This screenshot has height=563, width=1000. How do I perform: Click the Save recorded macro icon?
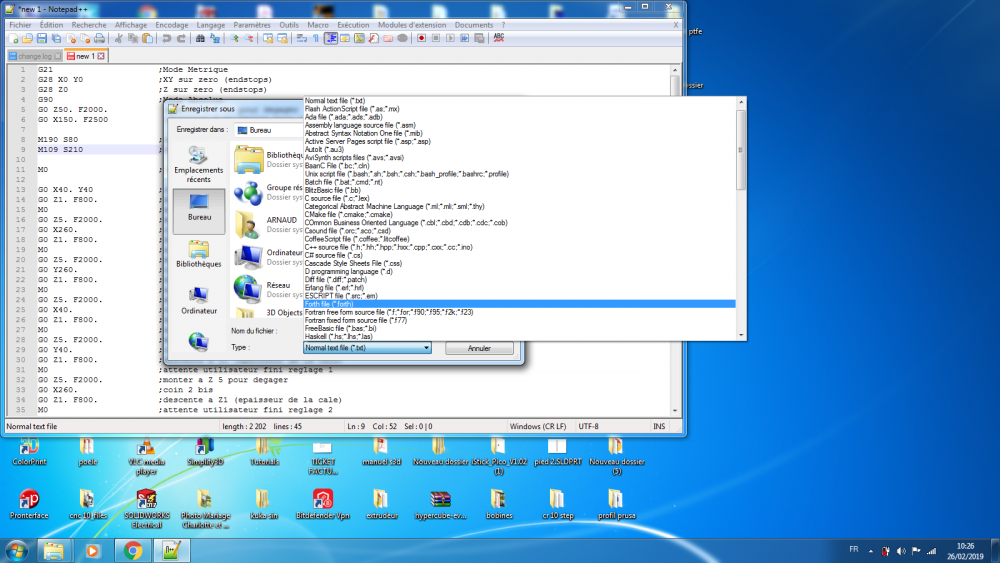coord(479,38)
